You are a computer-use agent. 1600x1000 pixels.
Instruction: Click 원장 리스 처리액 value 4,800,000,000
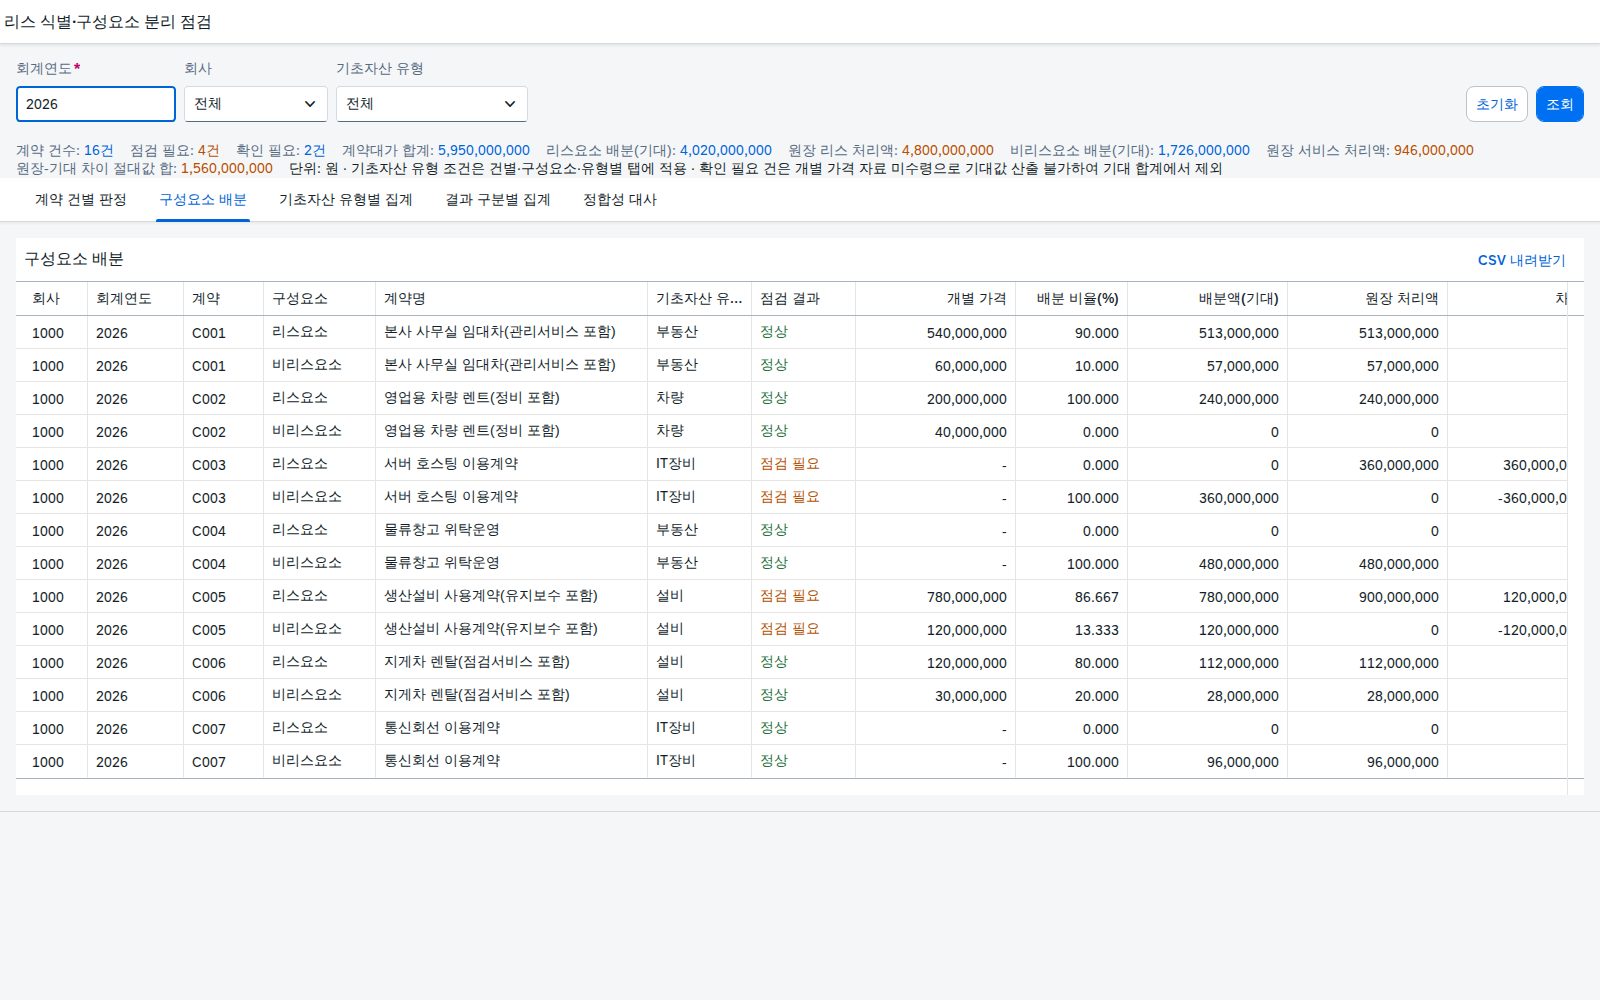pyautogui.click(x=948, y=150)
